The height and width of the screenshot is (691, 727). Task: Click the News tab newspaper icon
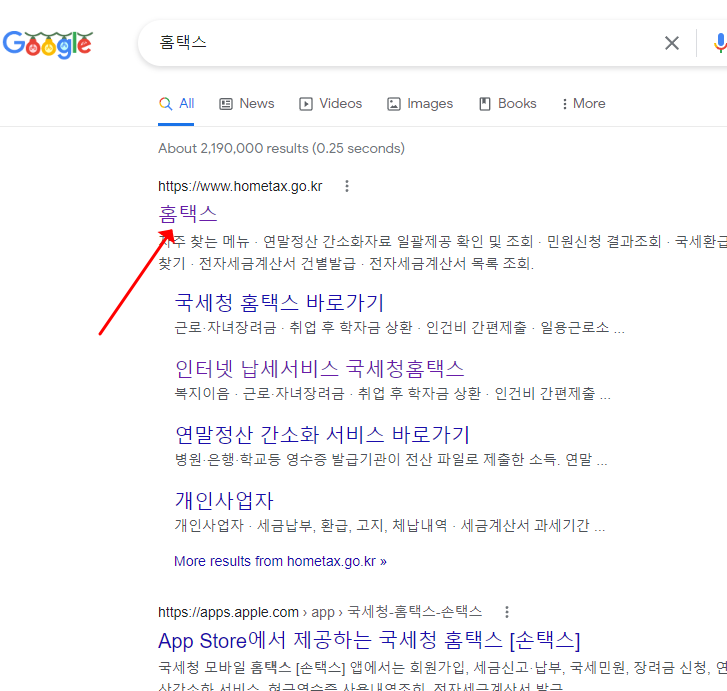click(x=226, y=104)
